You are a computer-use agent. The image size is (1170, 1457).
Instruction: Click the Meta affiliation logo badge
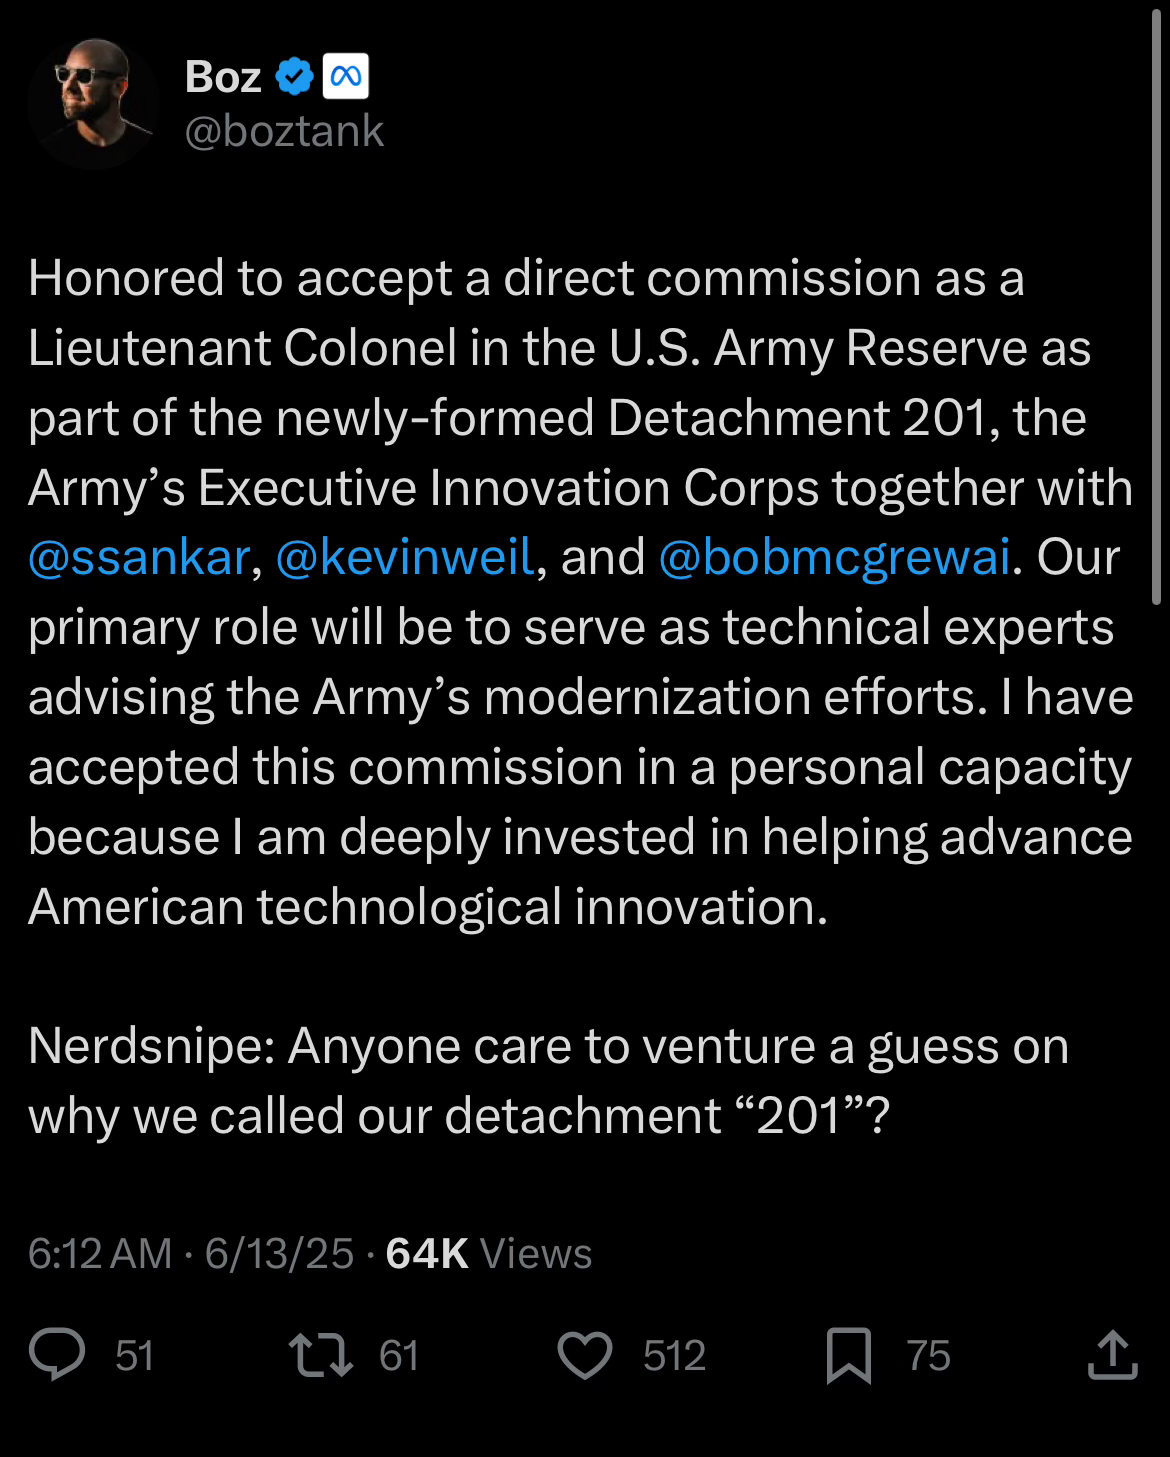345,77
